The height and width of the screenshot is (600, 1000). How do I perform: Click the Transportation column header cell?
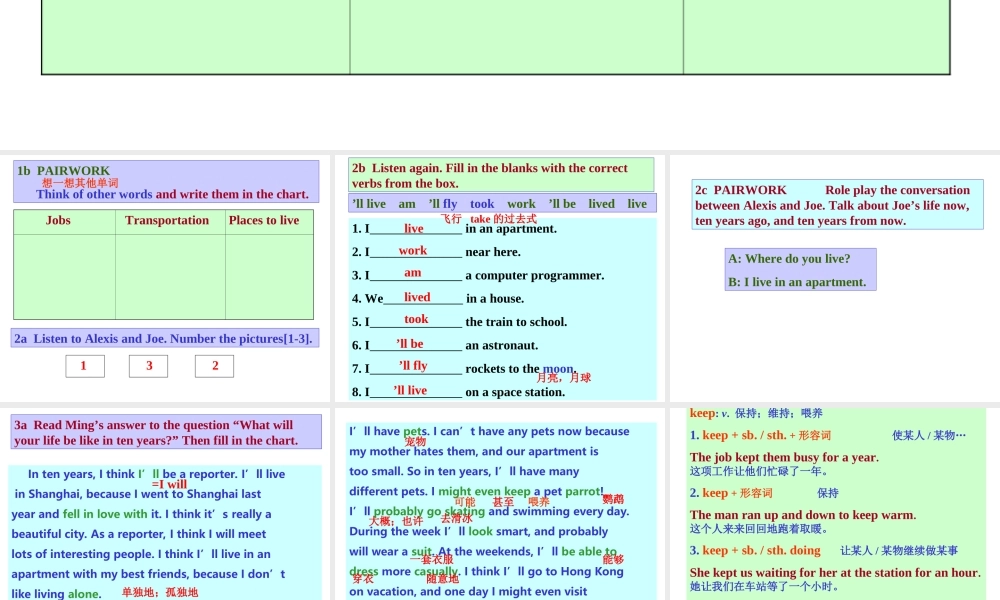(167, 221)
